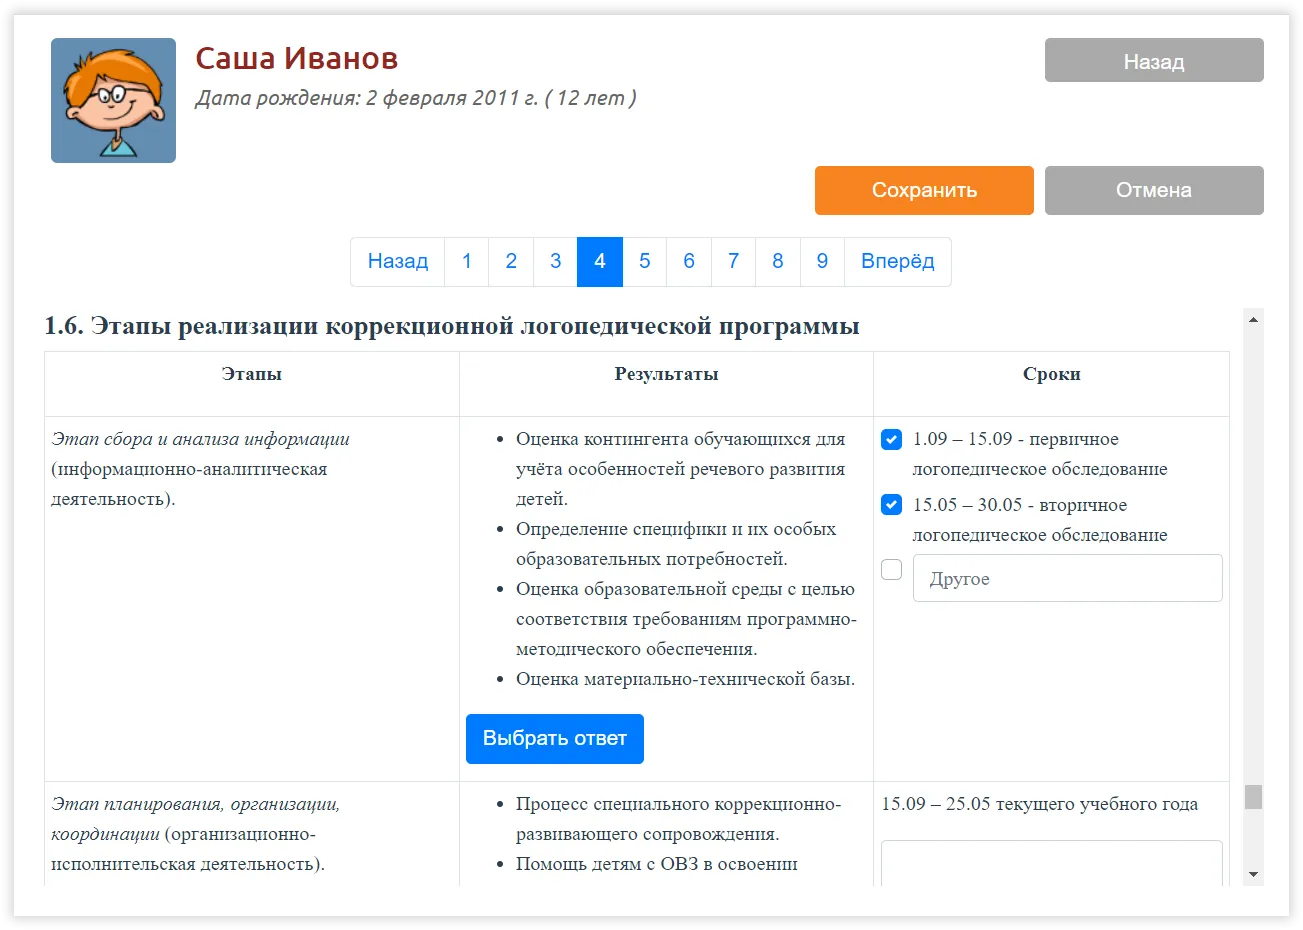Click into the Другое text field

point(1067,578)
